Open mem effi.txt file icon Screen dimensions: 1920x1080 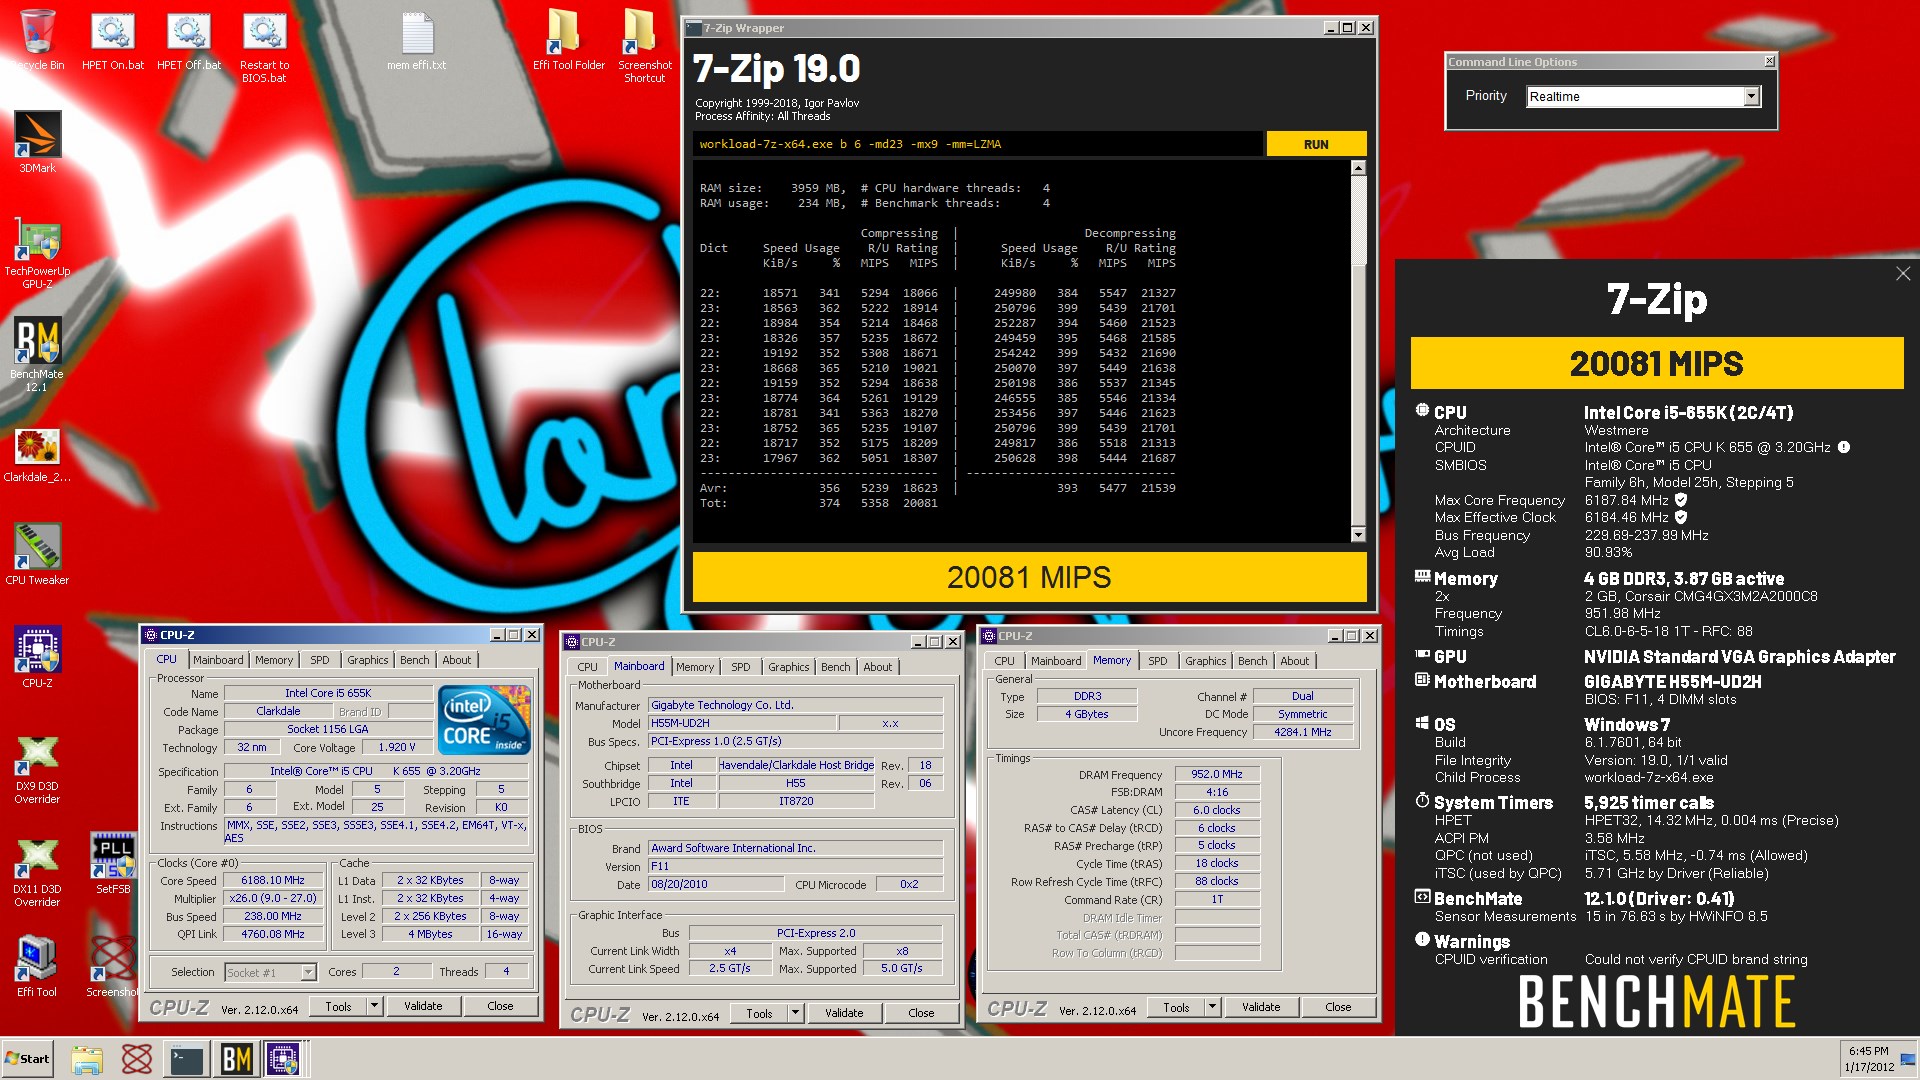pos(417,40)
